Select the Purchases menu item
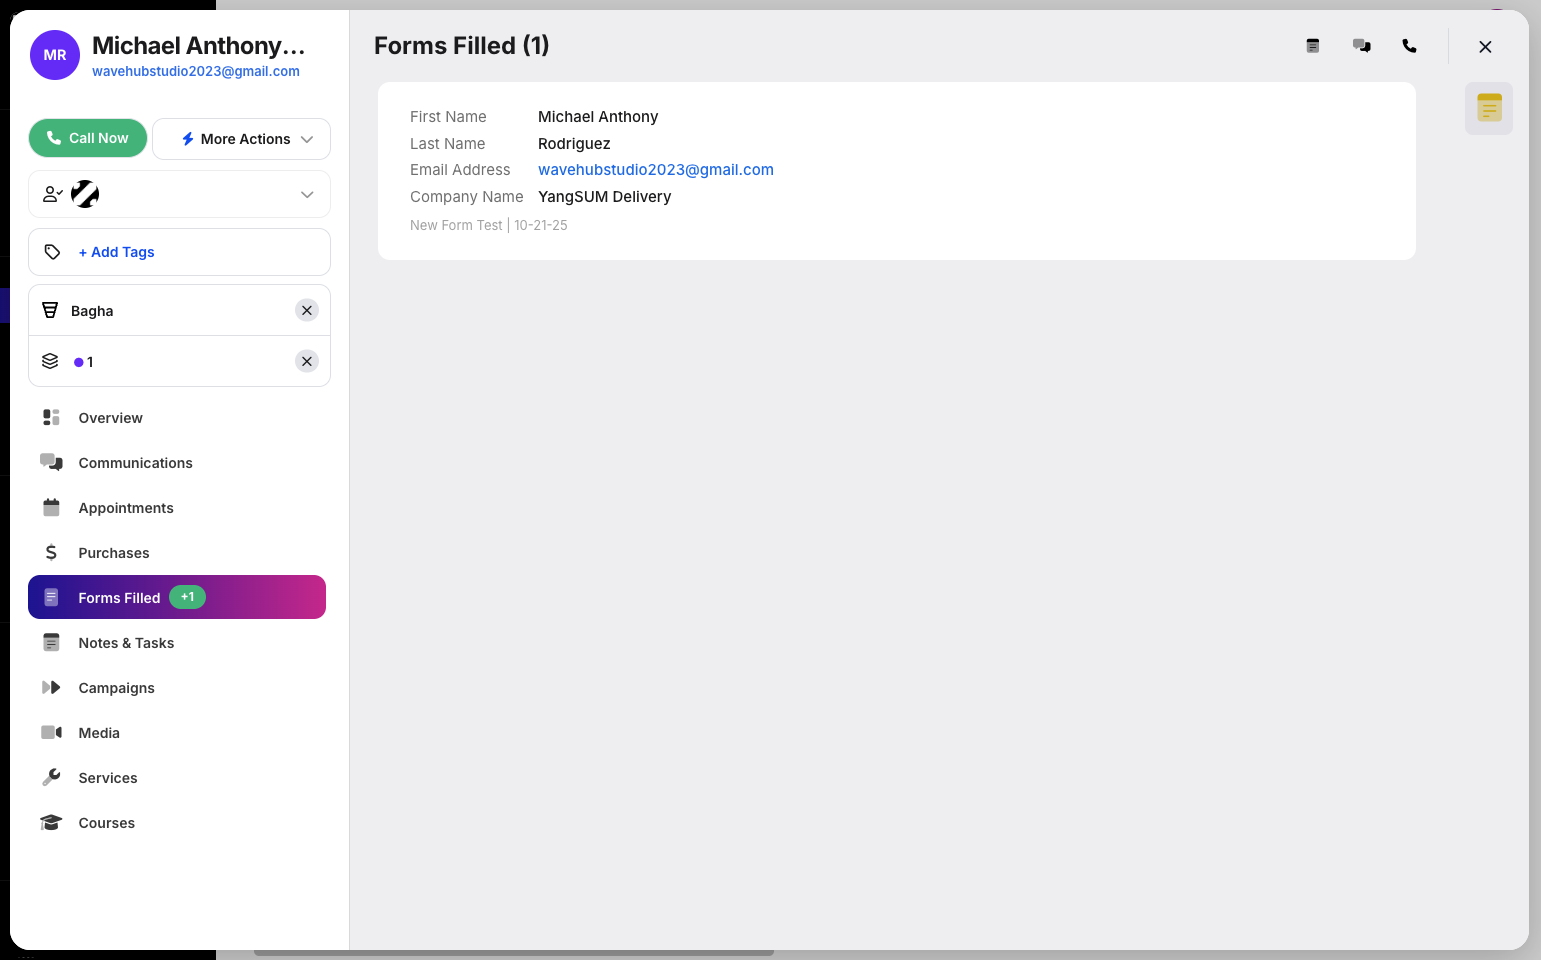This screenshot has width=1541, height=960. point(177,553)
